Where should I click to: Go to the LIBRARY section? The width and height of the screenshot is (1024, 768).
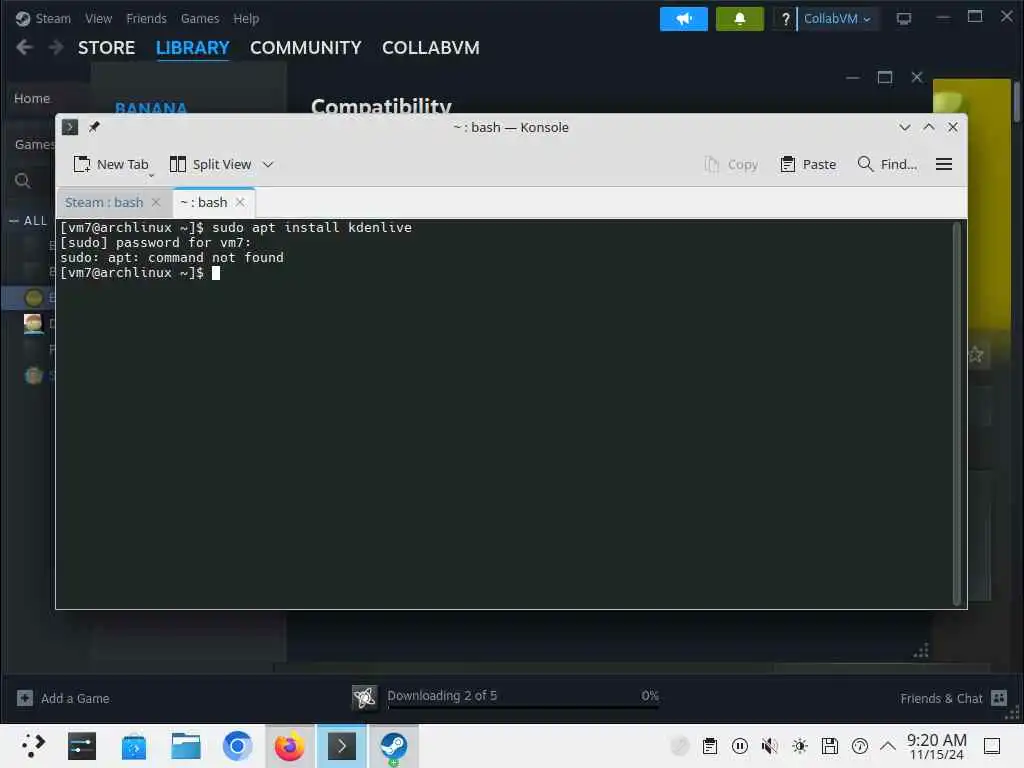193,48
